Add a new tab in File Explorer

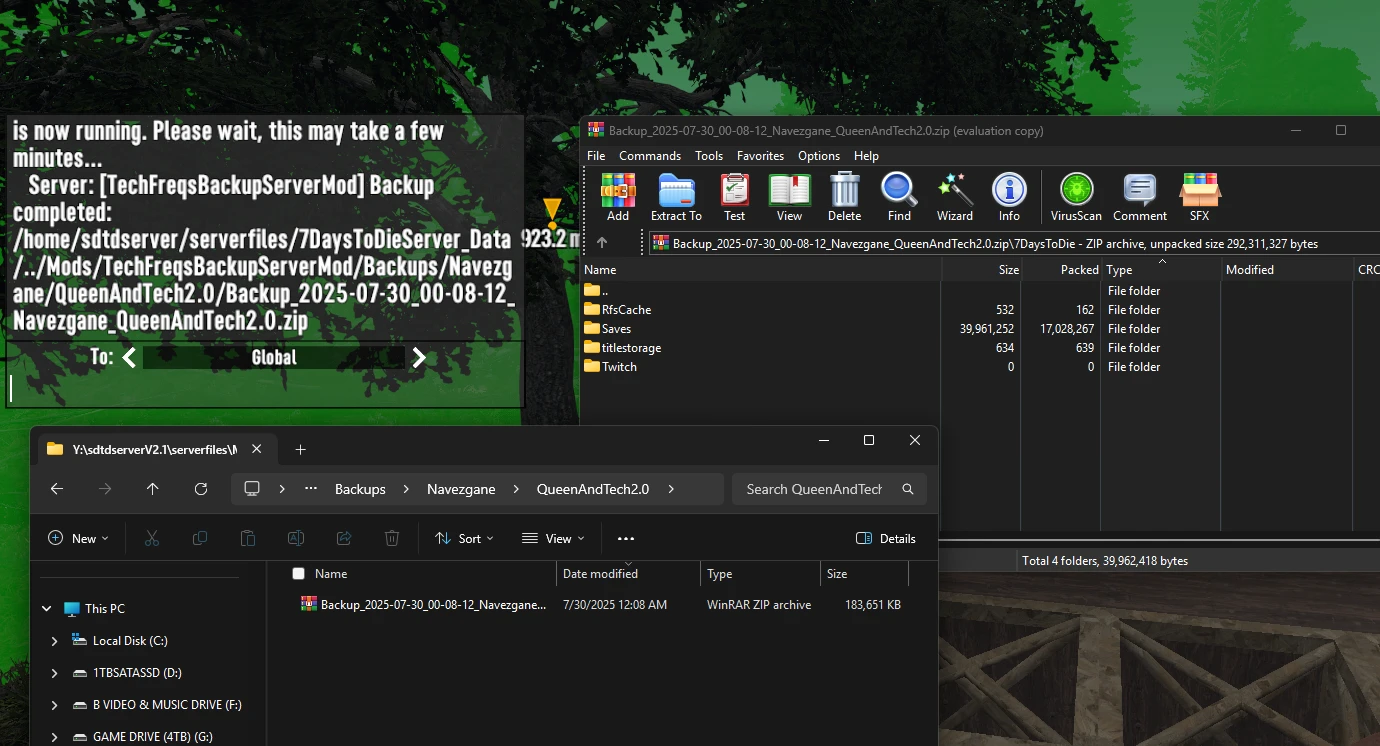pyautogui.click(x=300, y=450)
